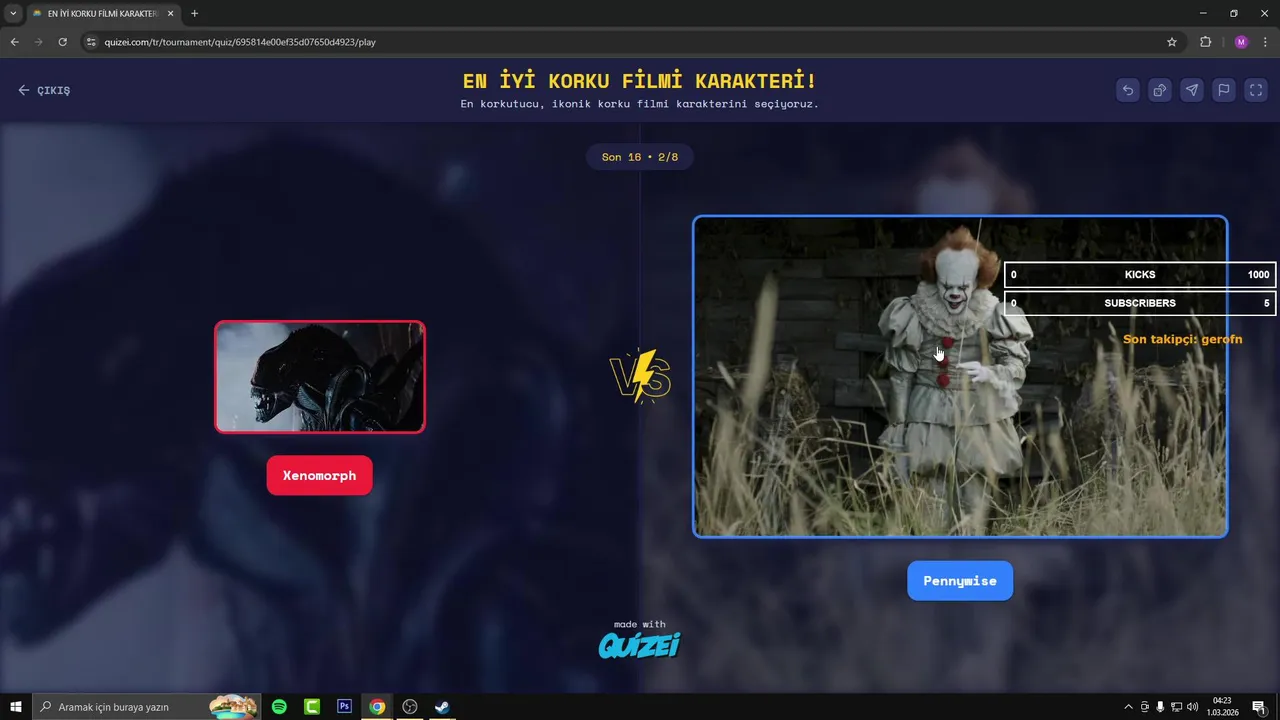Viewport: 1280px width, 720px height.
Task: Go back in Chrome browser
Action: pos(14,42)
